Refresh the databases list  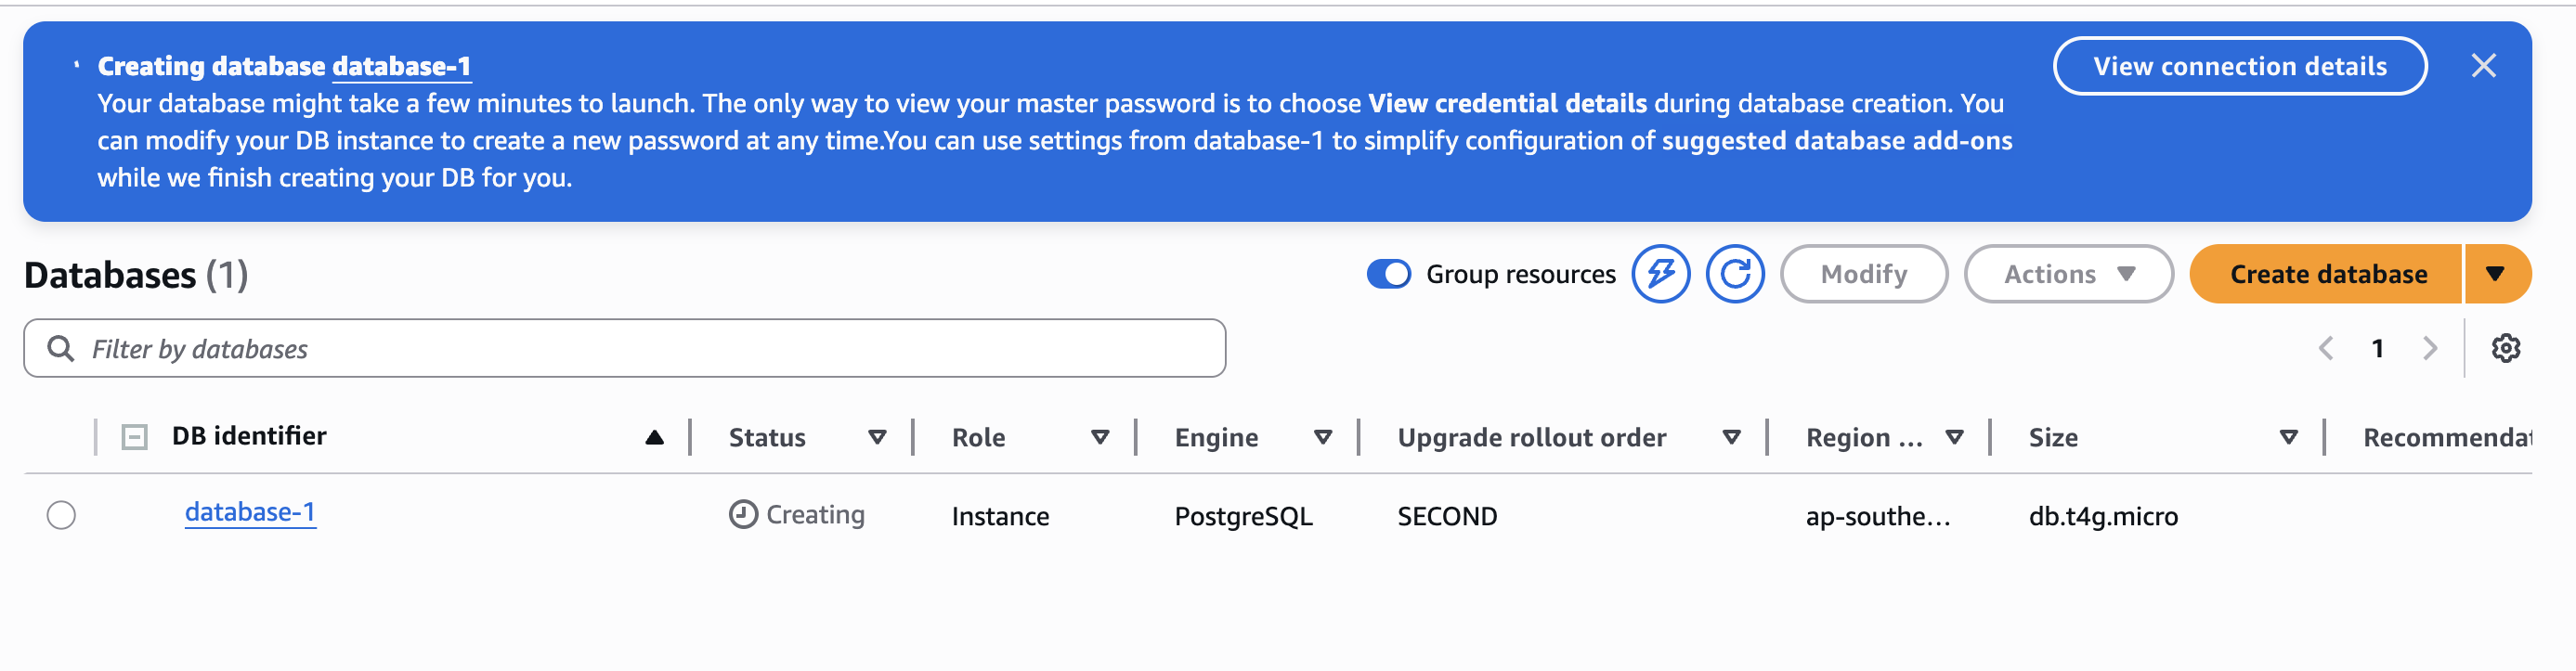(1734, 274)
